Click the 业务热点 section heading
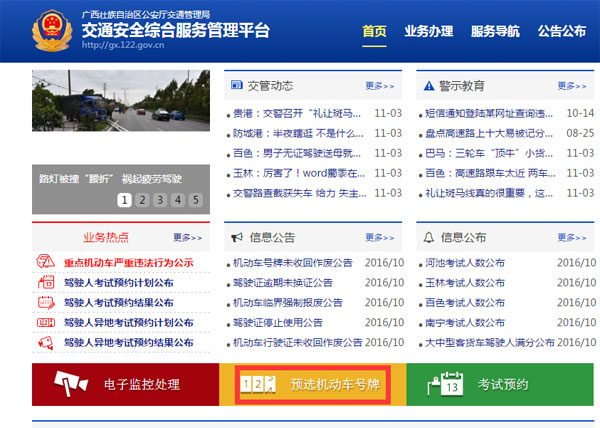 (x=106, y=237)
